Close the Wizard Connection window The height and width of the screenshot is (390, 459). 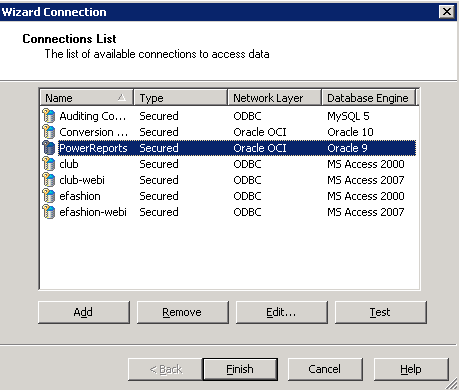tap(447, 12)
